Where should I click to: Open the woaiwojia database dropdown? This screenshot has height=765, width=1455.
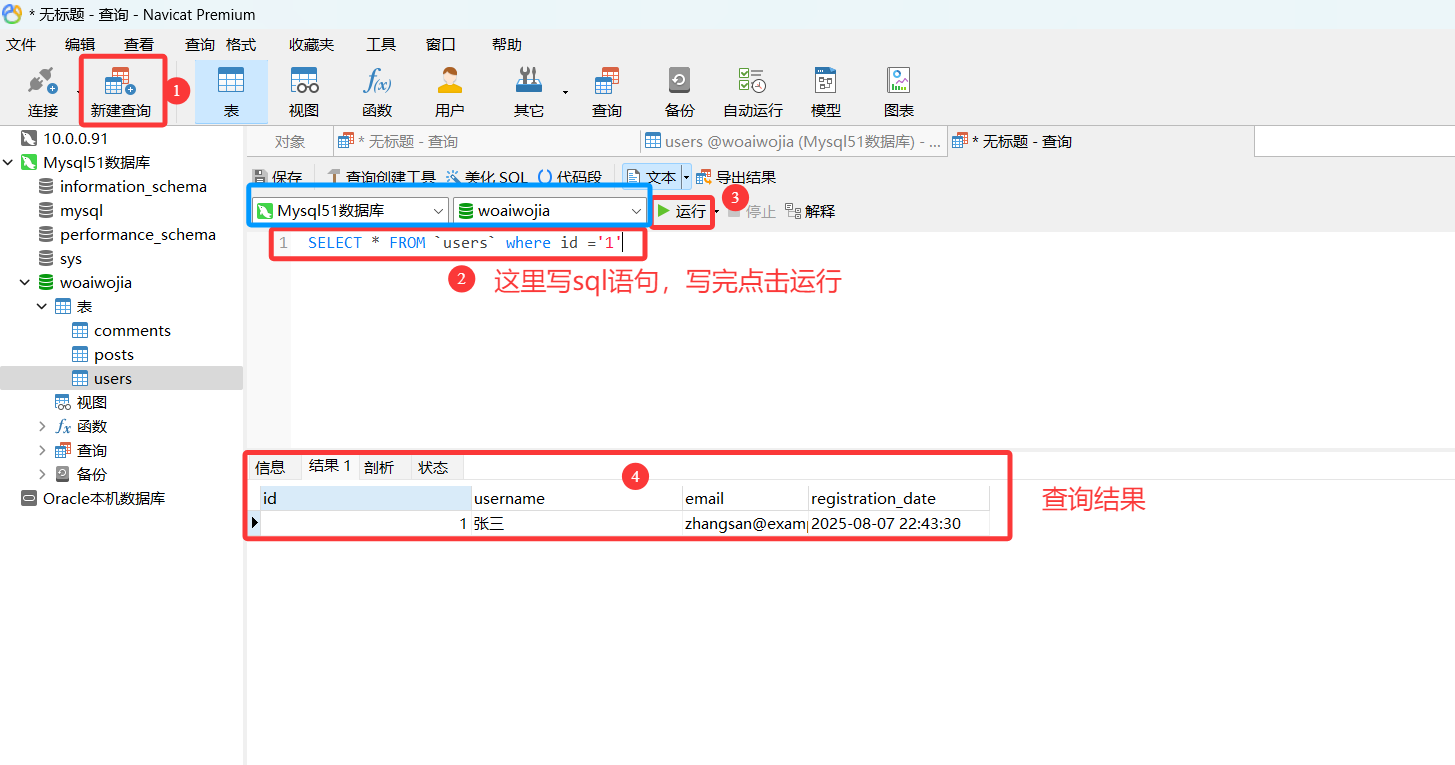550,211
